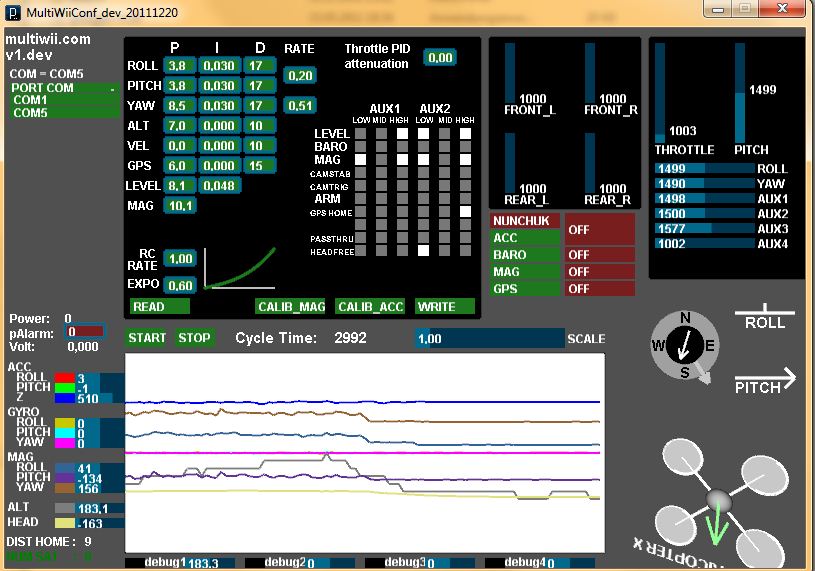Toggle LEVEL checkbox under AUX2 LOW
The width and height of the screenshot is (815, 571).
(x=424, y=134)
